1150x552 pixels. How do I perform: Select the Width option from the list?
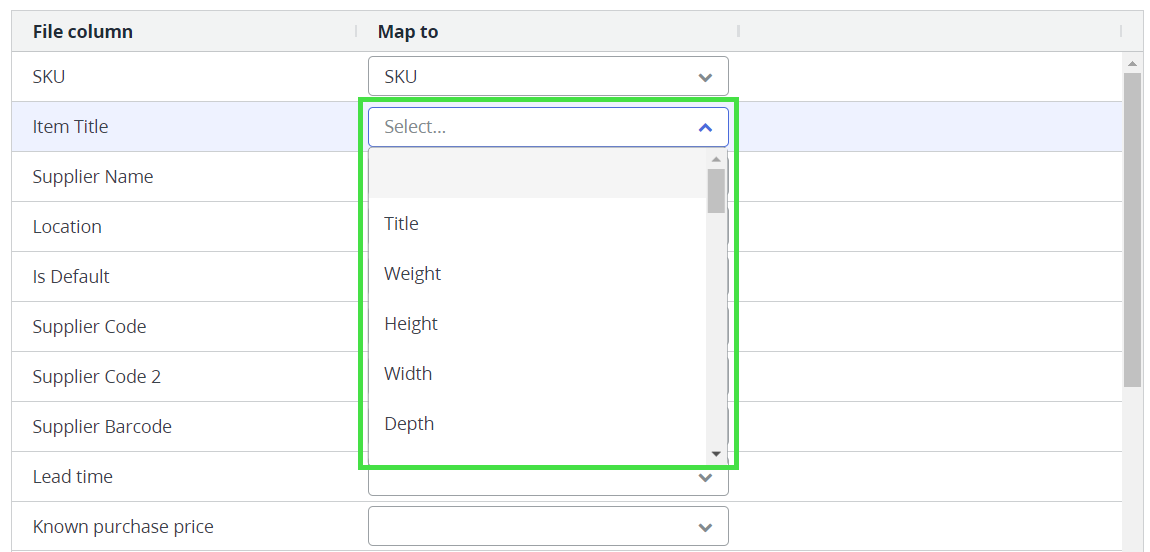tap(408, 374)
